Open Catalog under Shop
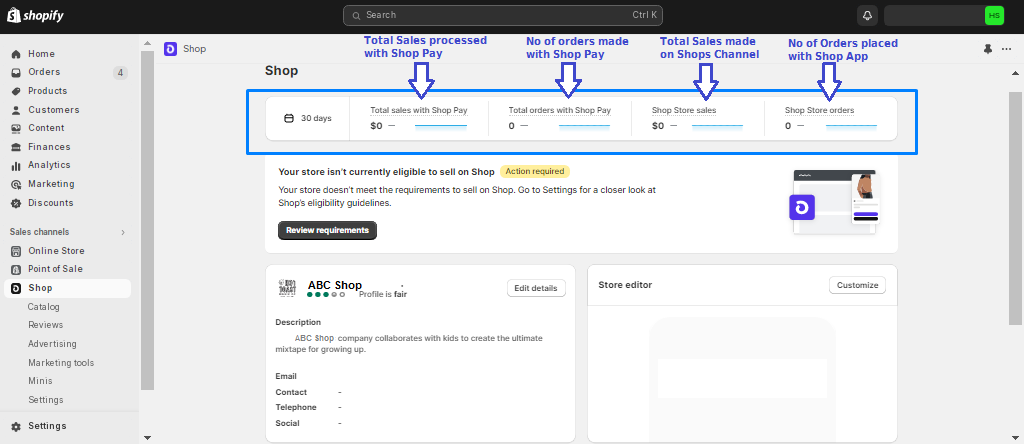 [x=44, y=306]
